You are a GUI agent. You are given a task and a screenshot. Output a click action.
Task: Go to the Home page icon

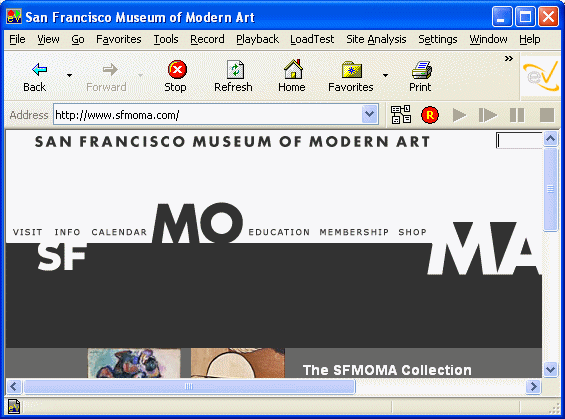(293, 69)
